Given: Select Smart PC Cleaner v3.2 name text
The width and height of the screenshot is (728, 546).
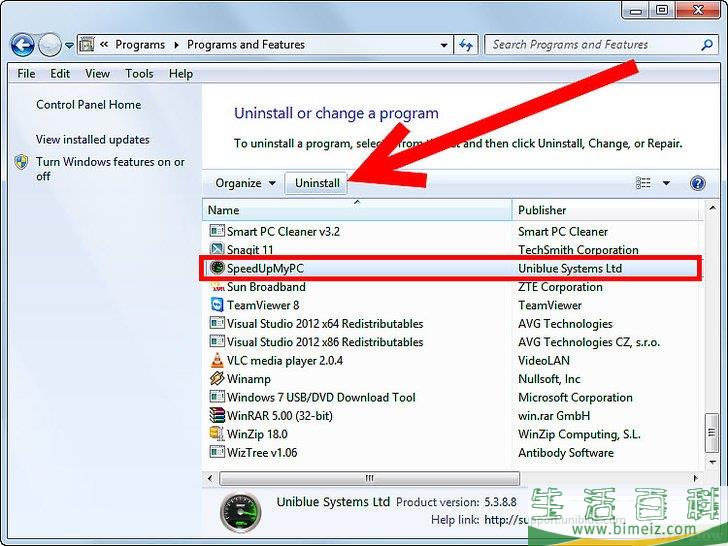Looking at the screenshot, I should 283,231.
